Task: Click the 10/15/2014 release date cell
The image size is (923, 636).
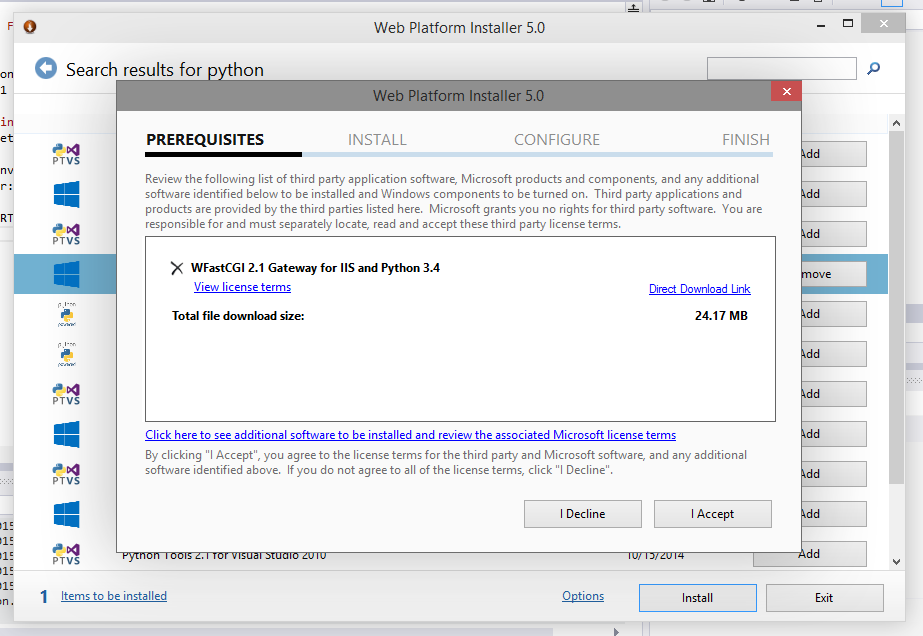Action: pos(655,555)
